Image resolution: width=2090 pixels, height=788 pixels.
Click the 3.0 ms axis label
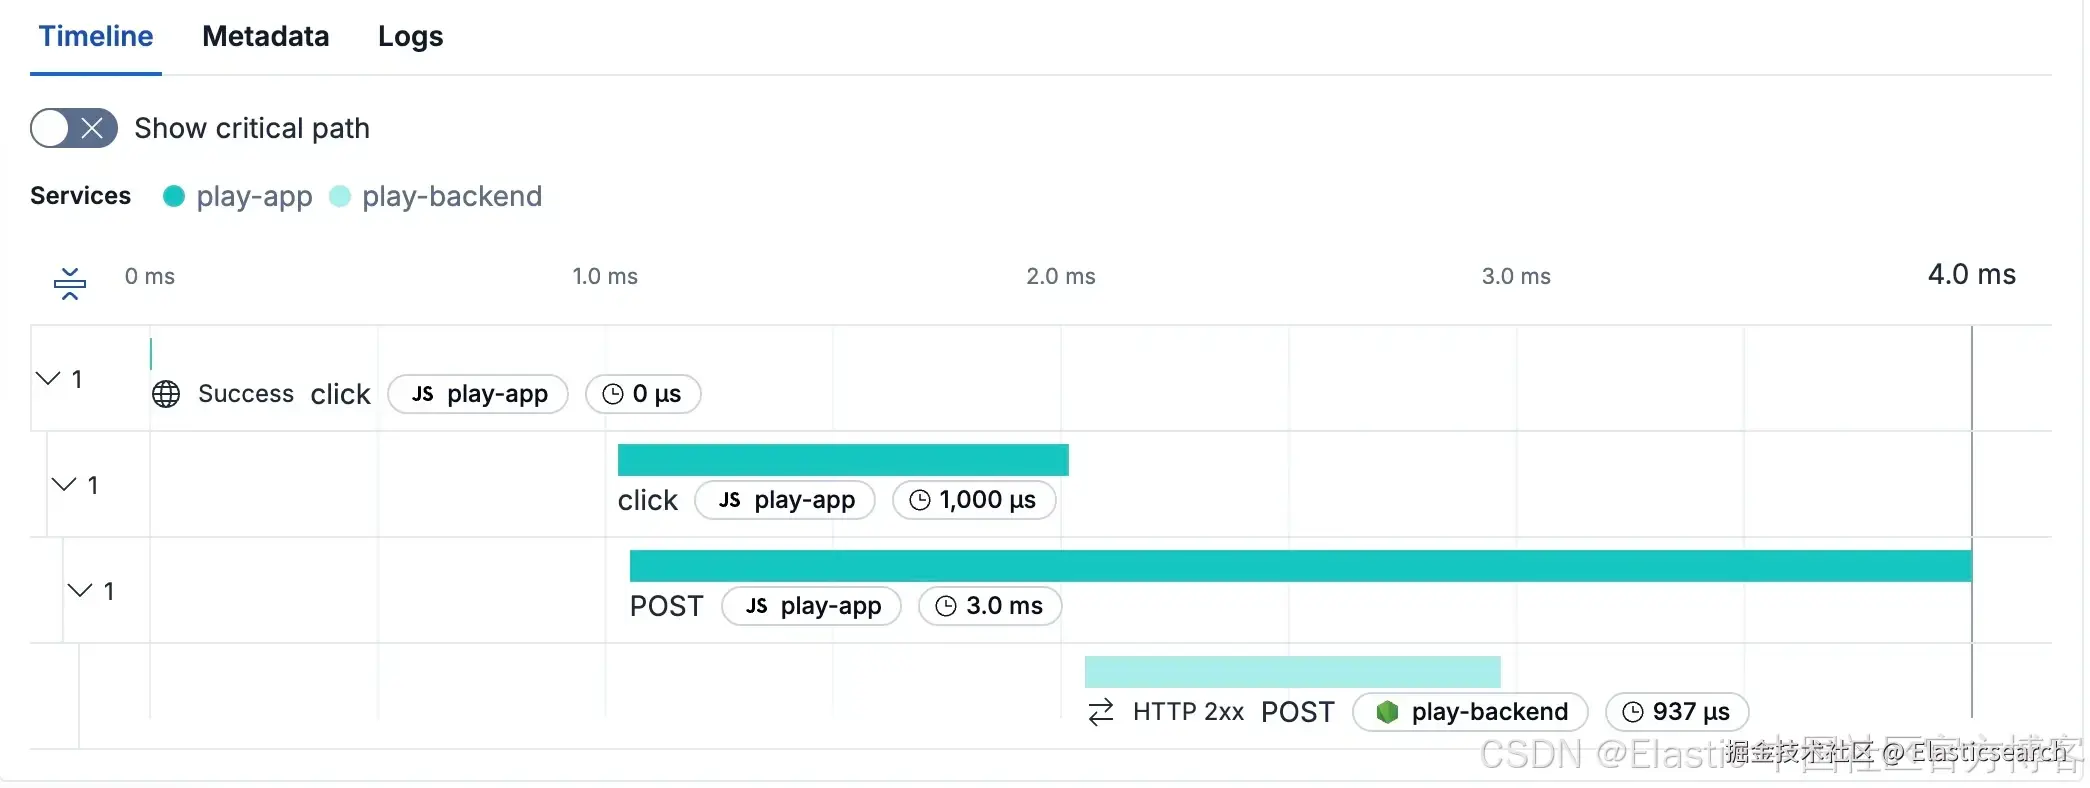1516,276
